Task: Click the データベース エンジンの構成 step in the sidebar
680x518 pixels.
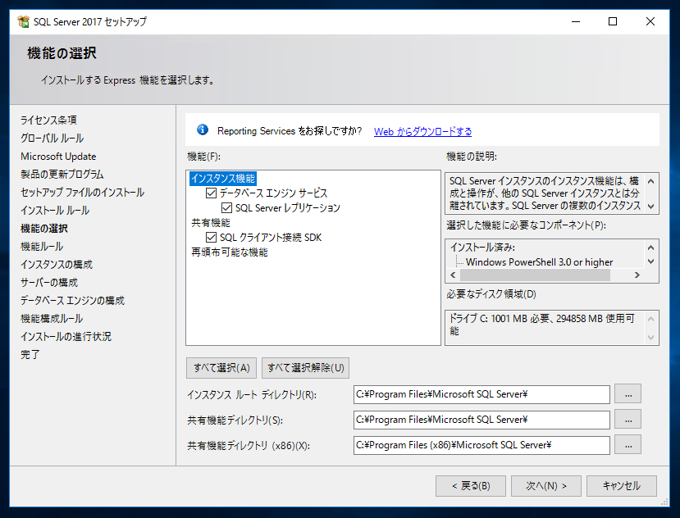Action: (x=72, y=300)
